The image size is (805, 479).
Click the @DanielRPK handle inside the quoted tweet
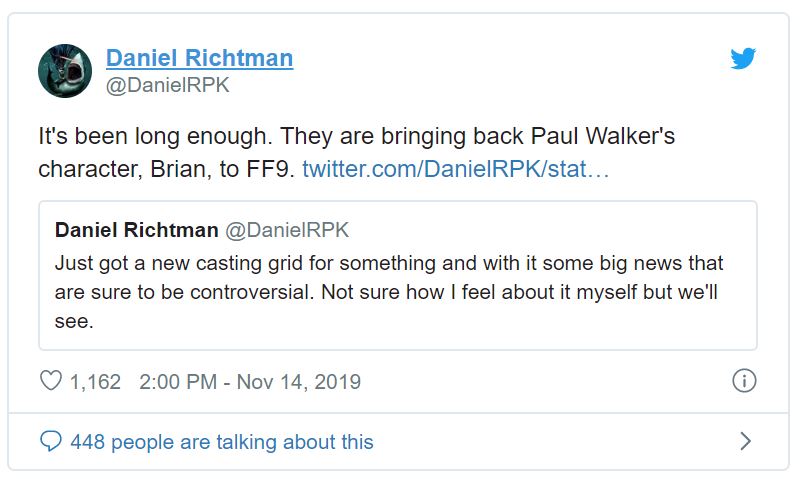(287, 230)
